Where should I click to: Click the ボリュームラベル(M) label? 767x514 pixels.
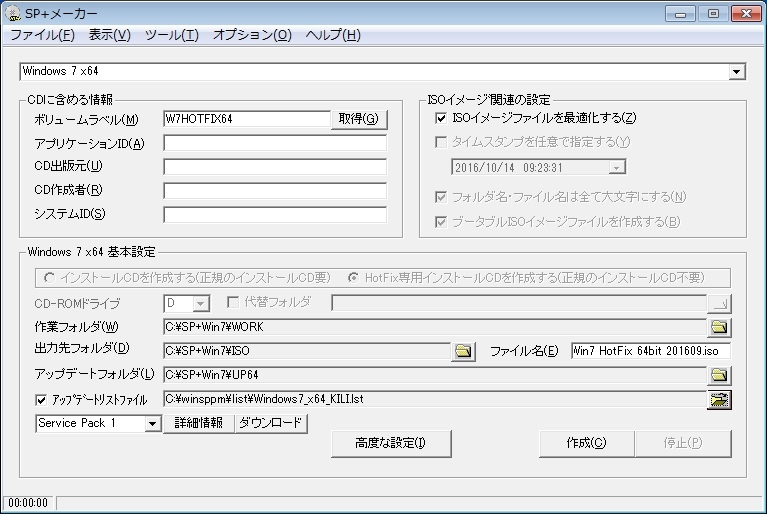(86, 120)
